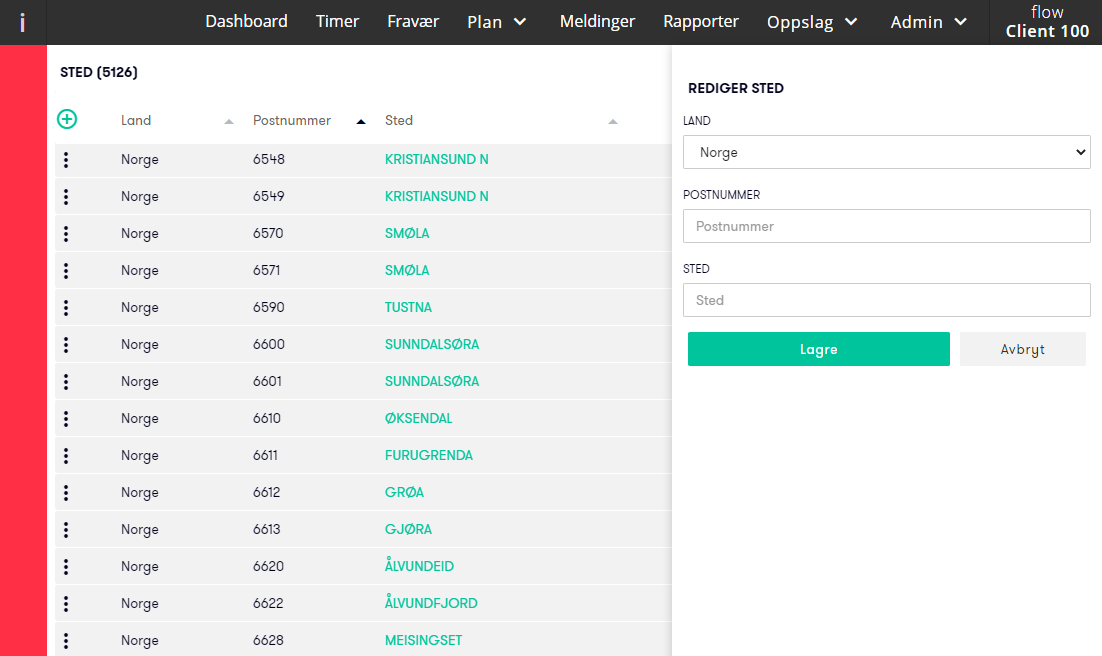Open row menu for ØKSENDAL
This screenshot has width=1102, height=656.
click(66, 418)
